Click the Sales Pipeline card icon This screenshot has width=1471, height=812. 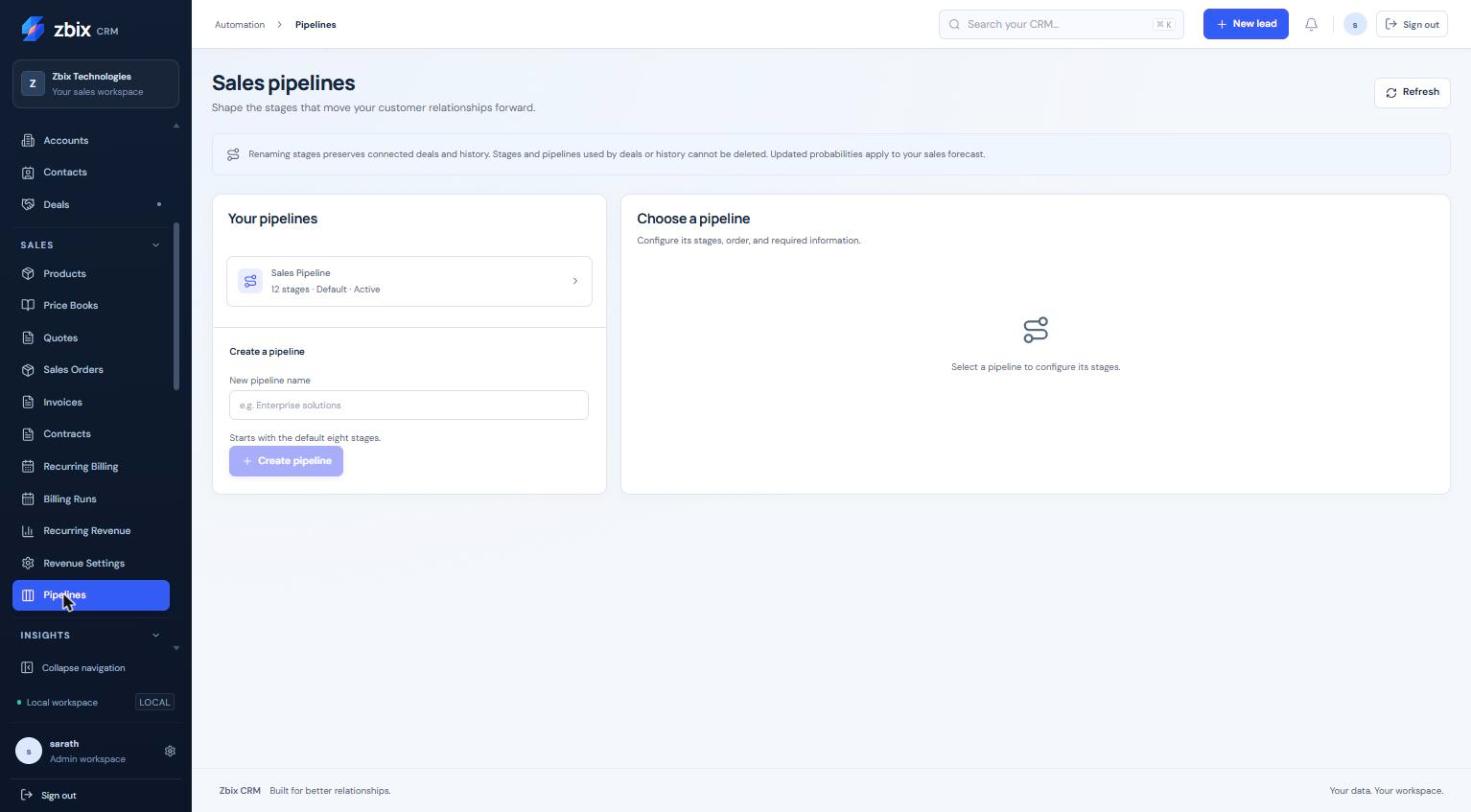pos(250,281)
